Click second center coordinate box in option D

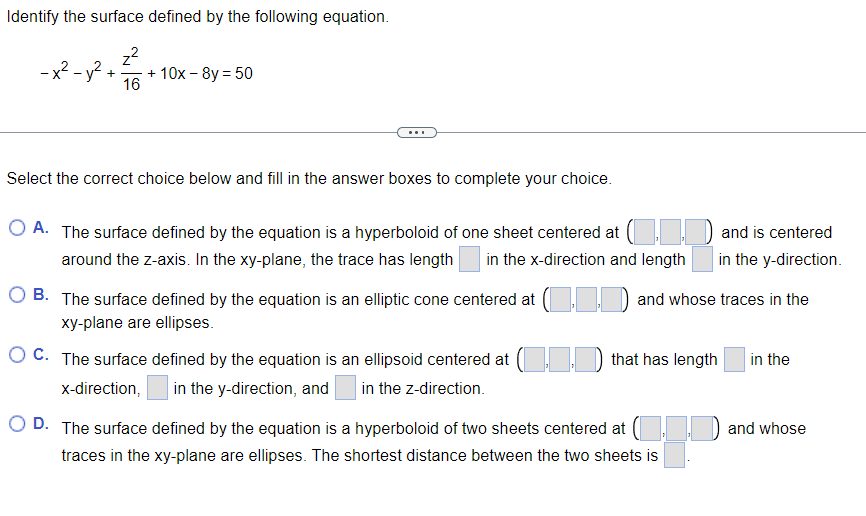677,428
